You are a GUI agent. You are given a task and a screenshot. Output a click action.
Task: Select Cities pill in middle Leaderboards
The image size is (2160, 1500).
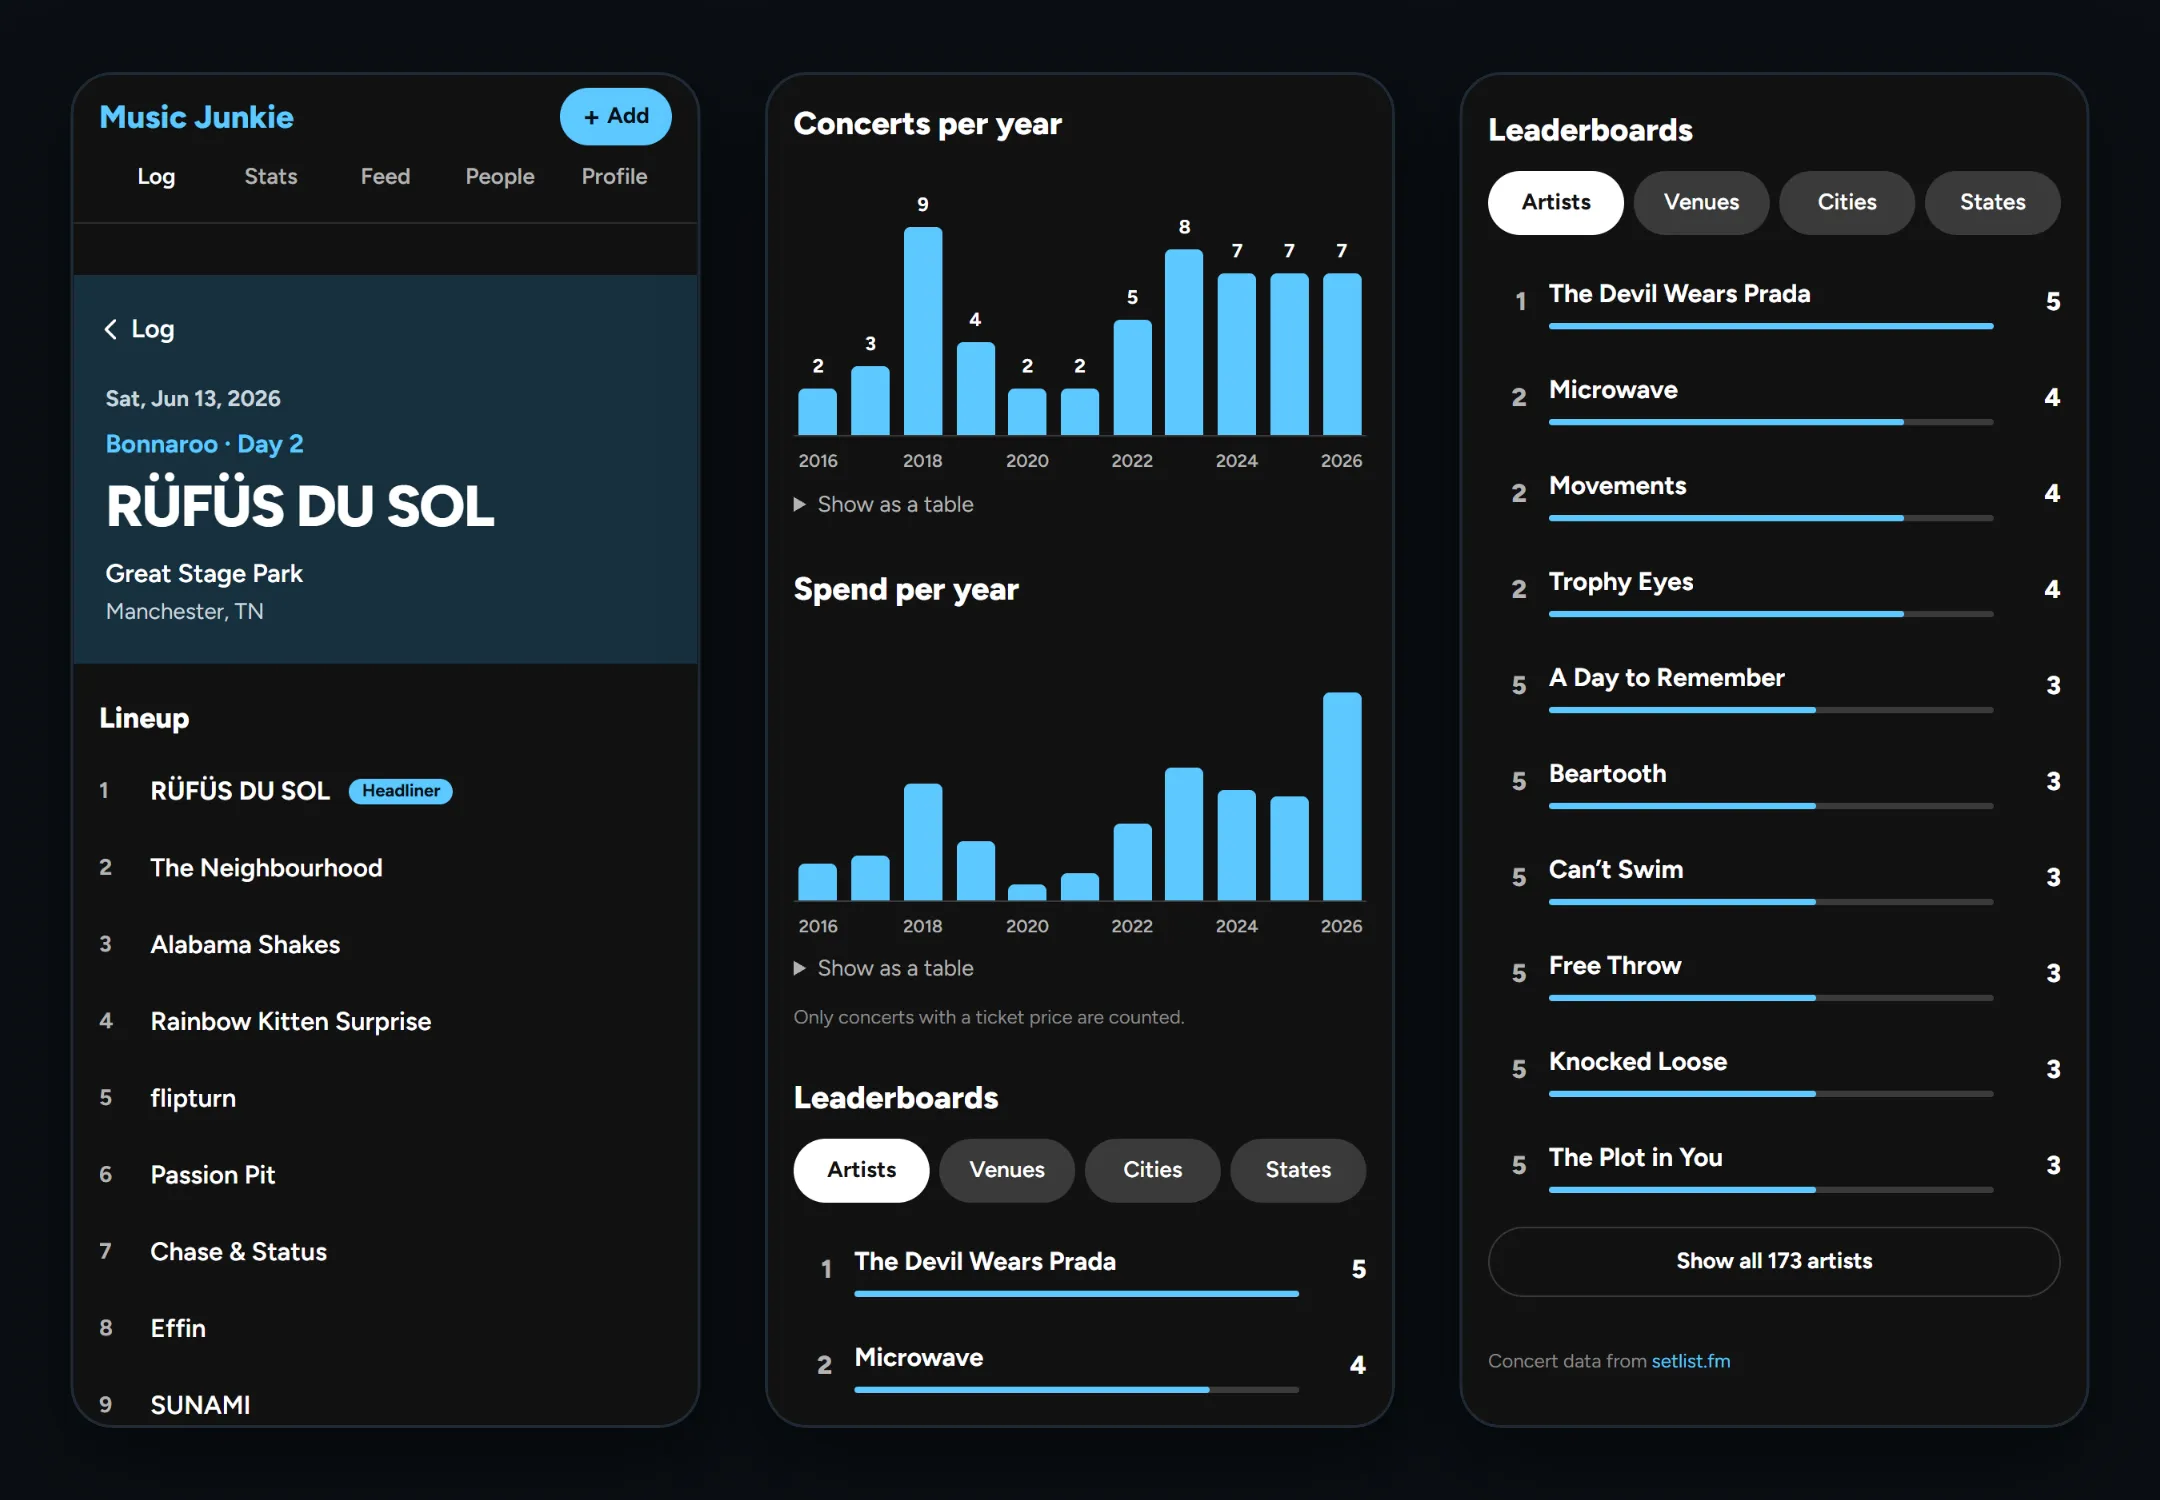(x=1152, y=1170)
